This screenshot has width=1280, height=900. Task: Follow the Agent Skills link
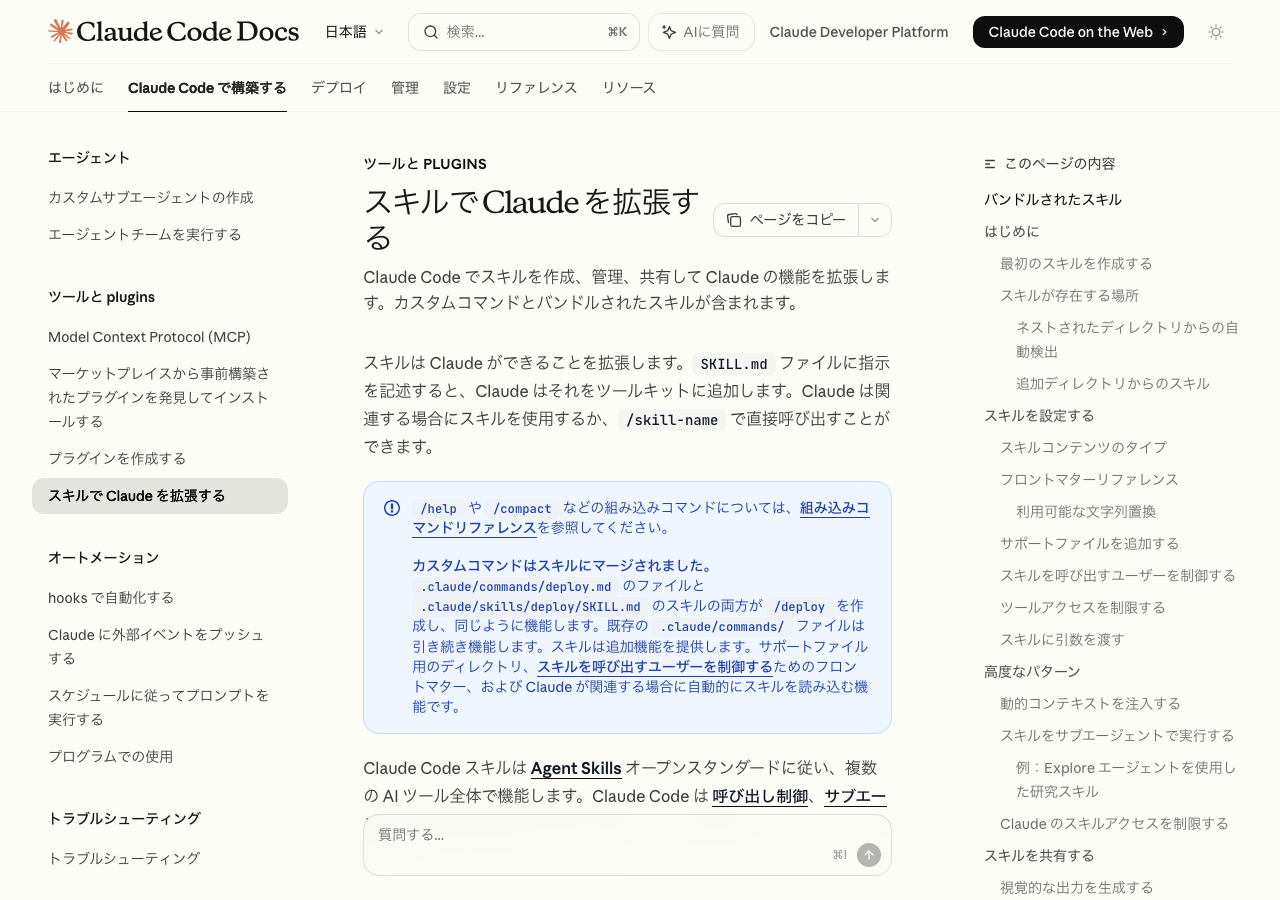pos(576,768)
